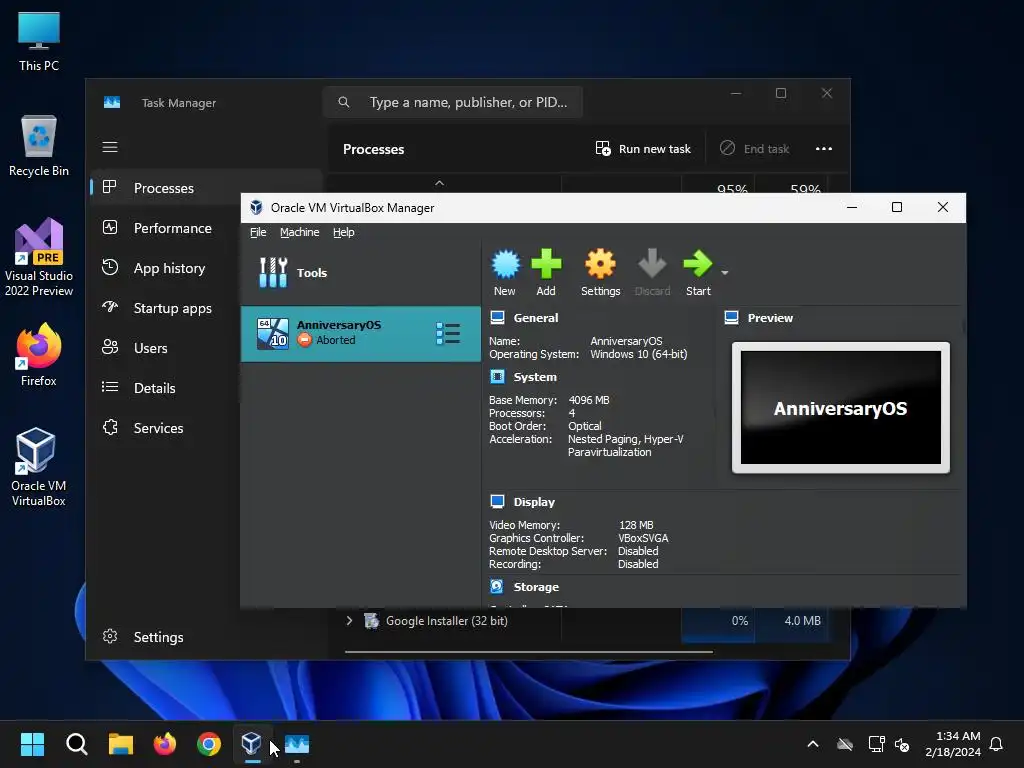Open the notifications bell
The image size is (1024, 768).
(x=996, y=744)
